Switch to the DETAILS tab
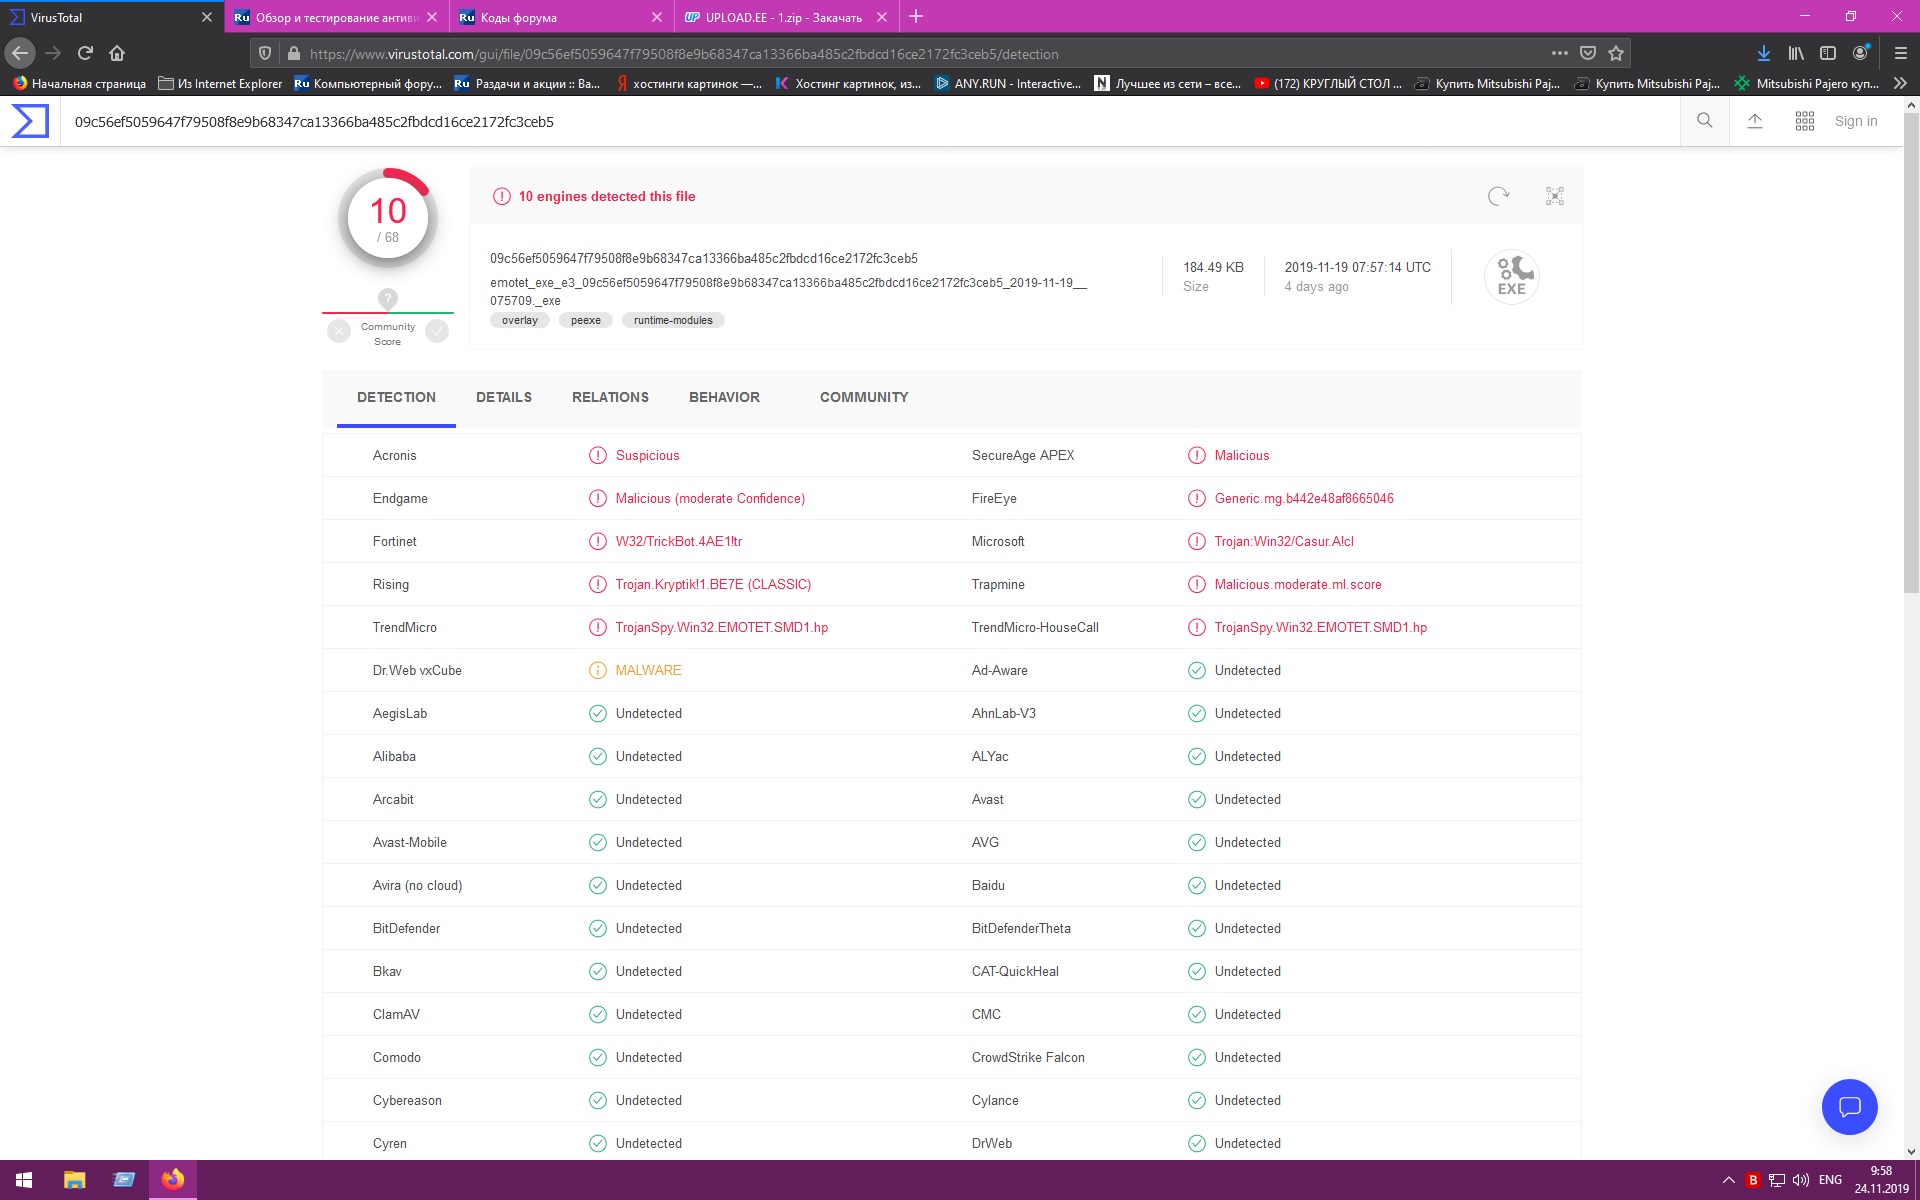The width and height of the screenshot is (1920, 1200). point(504,397)
